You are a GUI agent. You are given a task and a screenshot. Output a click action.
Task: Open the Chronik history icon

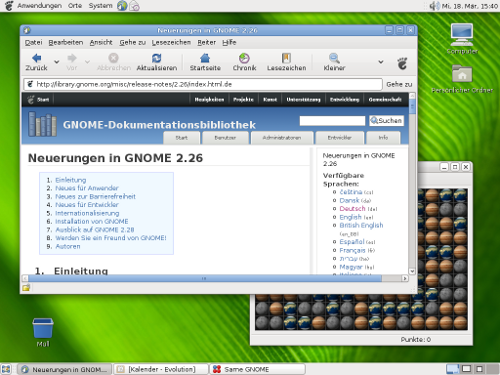coord(244,58)
